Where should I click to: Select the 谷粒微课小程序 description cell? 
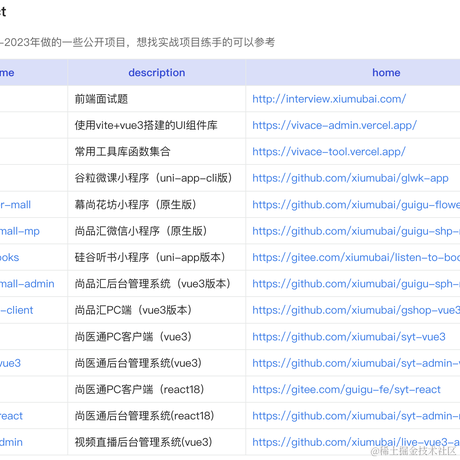click(157, 178)
